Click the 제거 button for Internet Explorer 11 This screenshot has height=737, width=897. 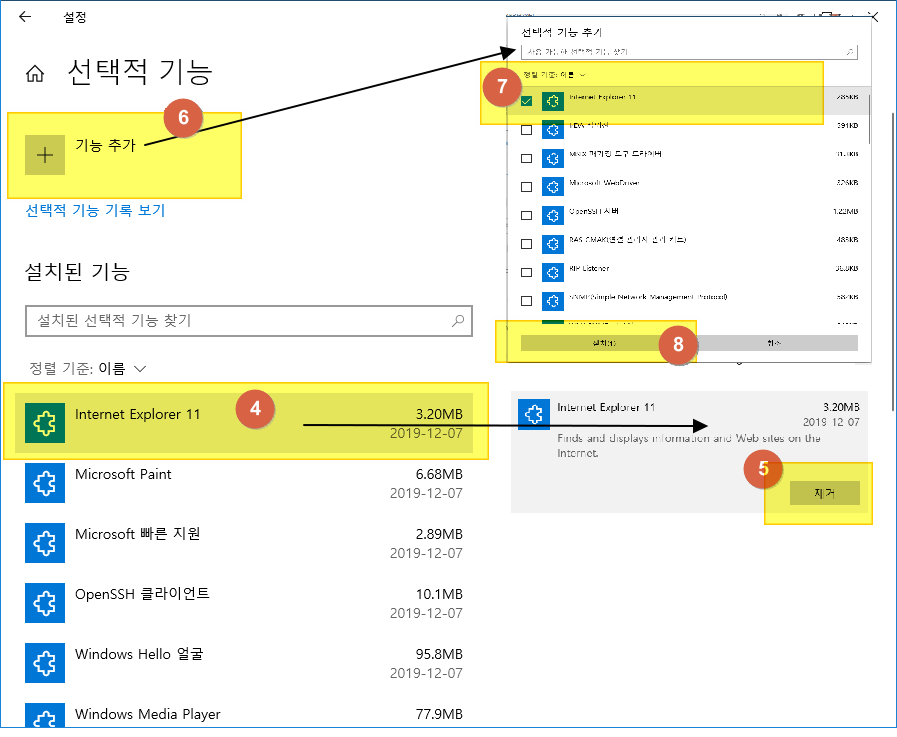tap(824, 493)
